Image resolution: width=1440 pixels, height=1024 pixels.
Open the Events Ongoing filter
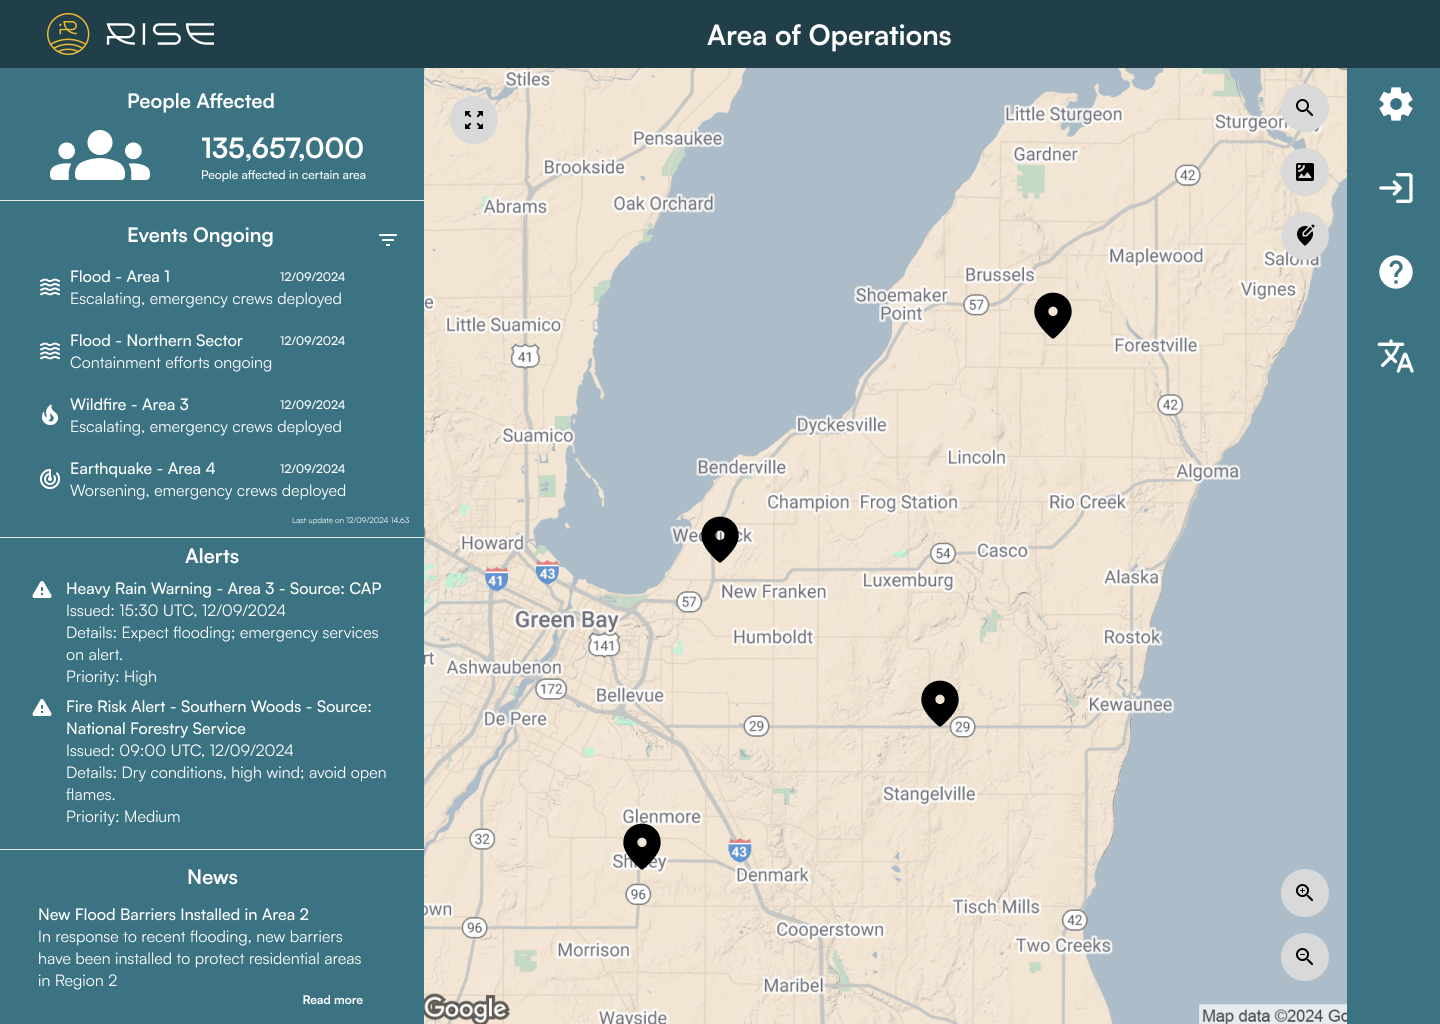388,239
